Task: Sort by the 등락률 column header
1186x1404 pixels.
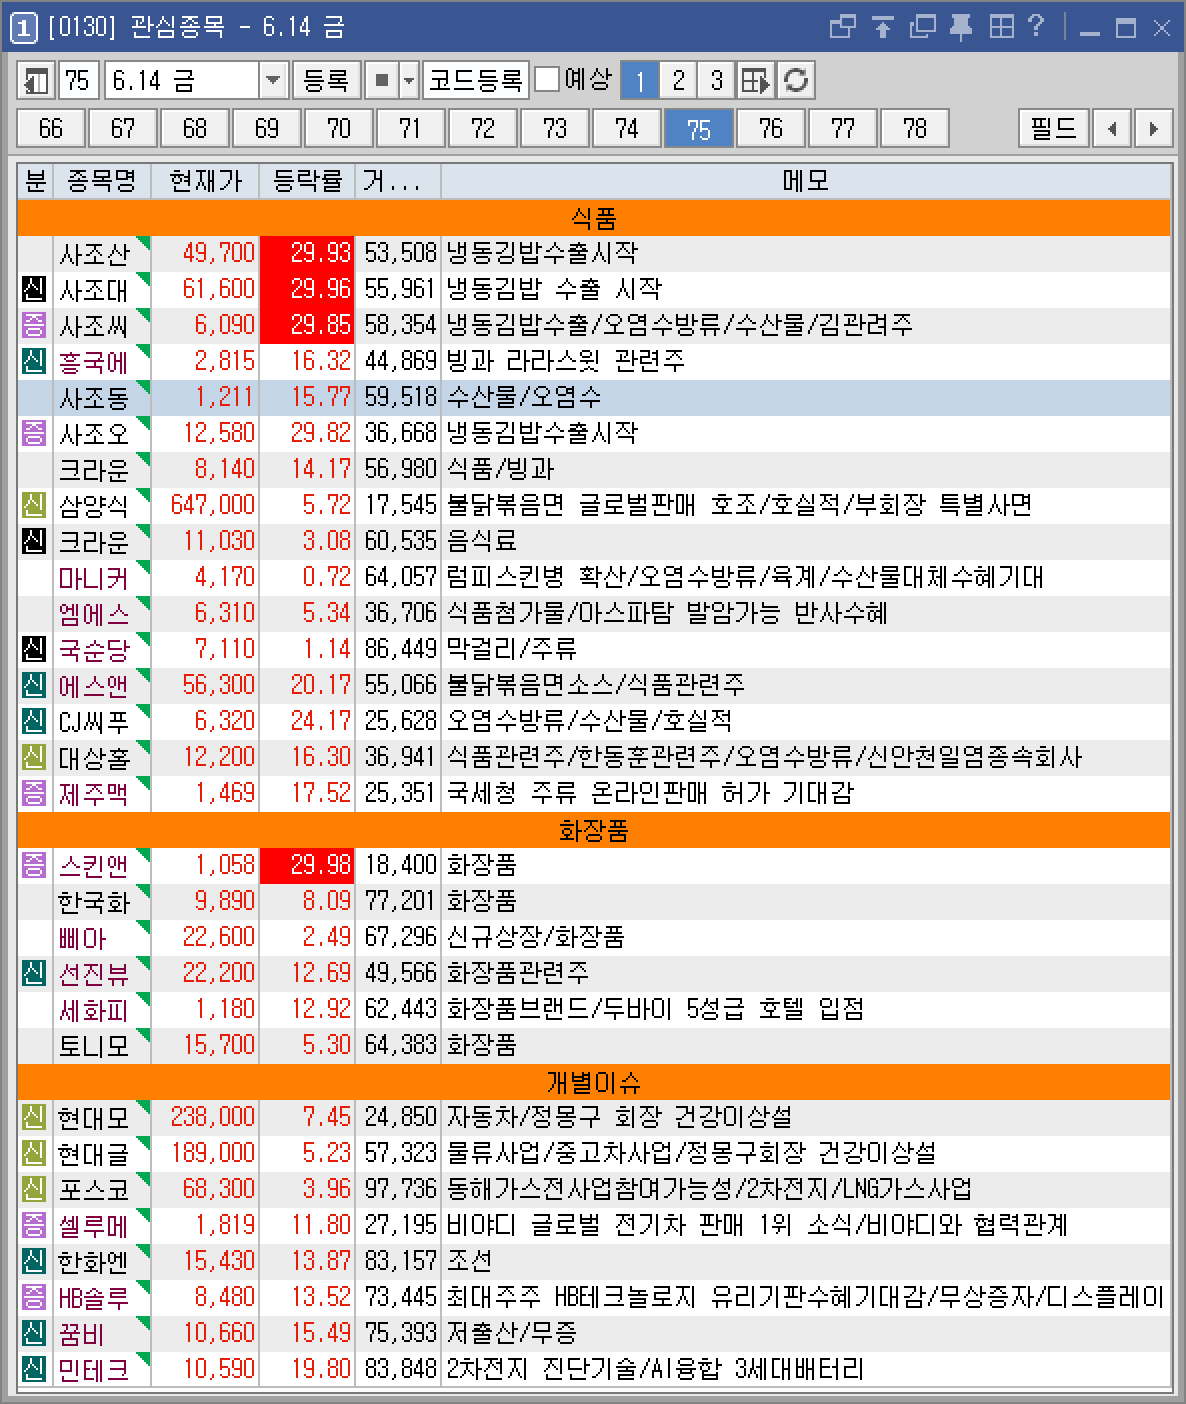Action: pyautogui.click(x=307, y=181)
